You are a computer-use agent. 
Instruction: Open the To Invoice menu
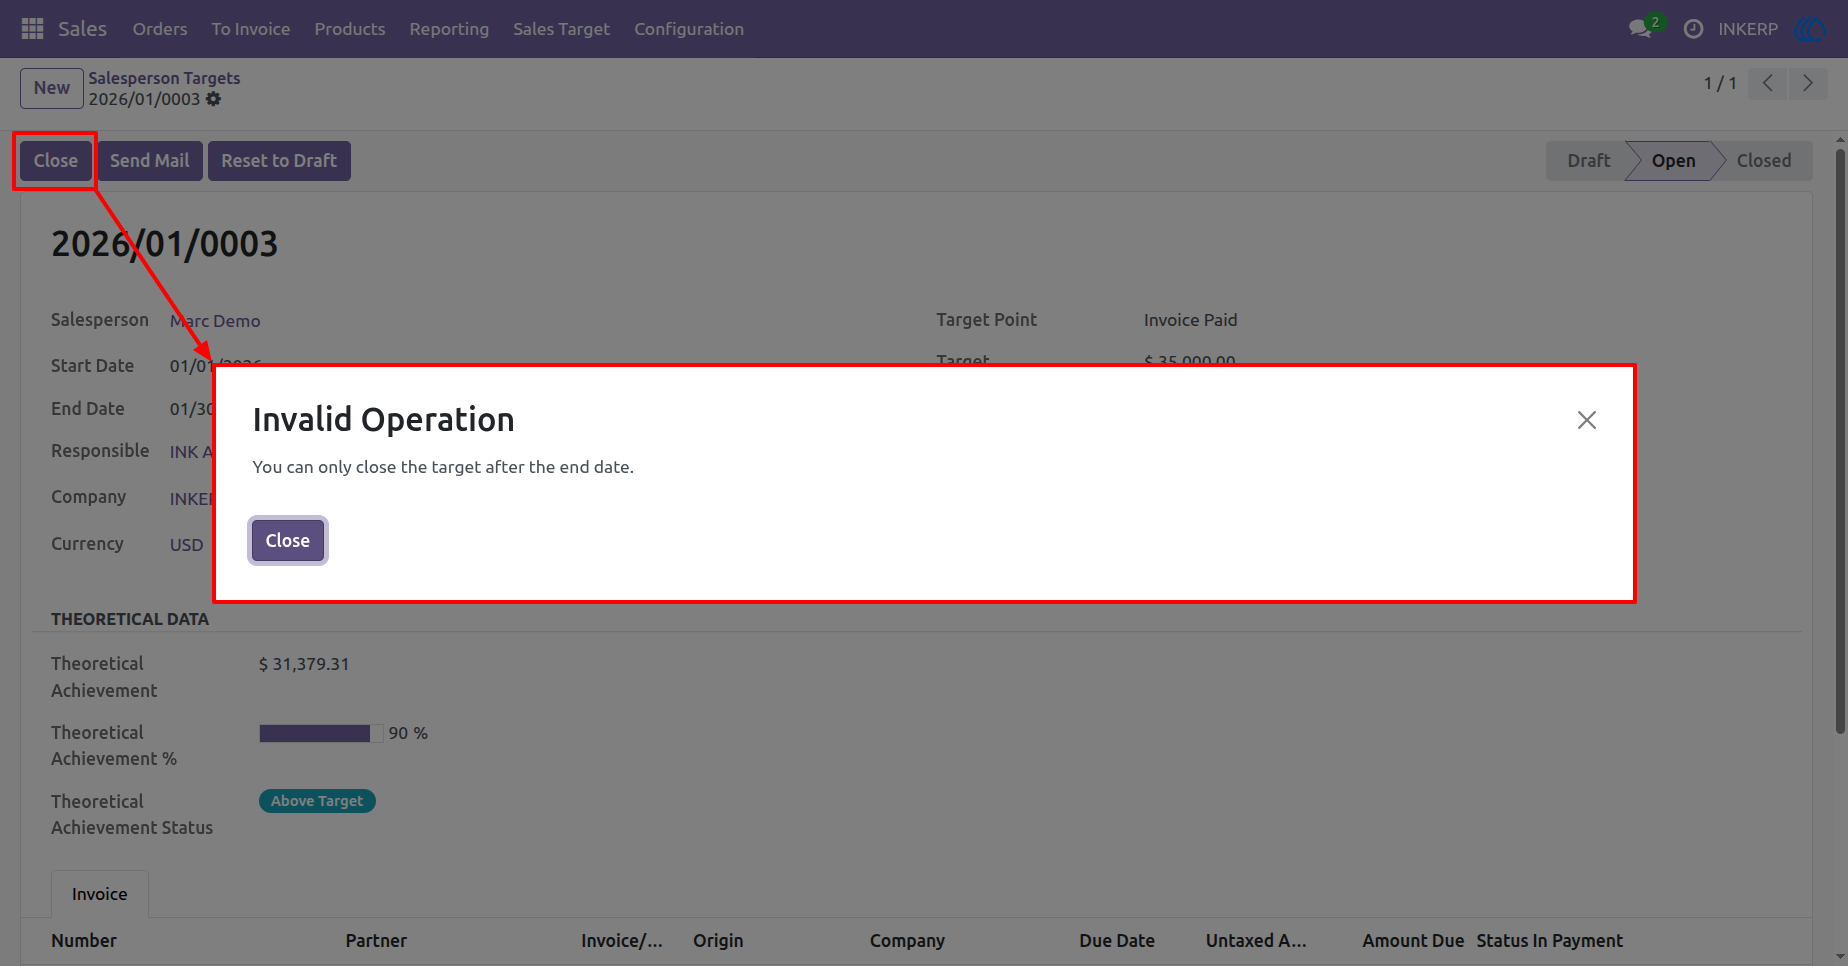251,29
